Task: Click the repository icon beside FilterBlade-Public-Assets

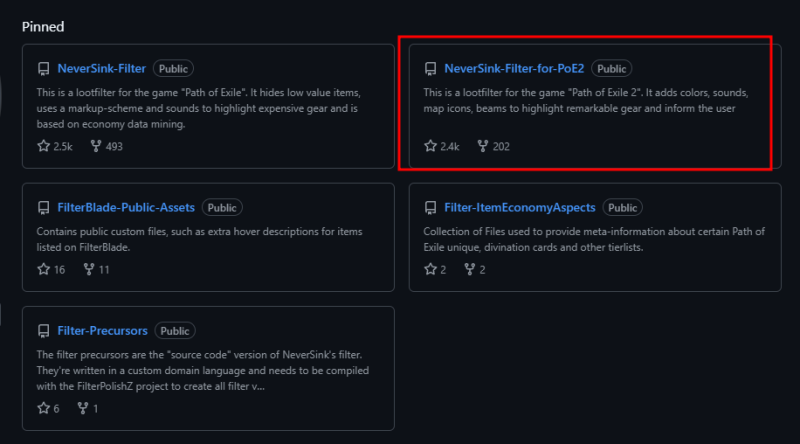Action: [44, 208]
